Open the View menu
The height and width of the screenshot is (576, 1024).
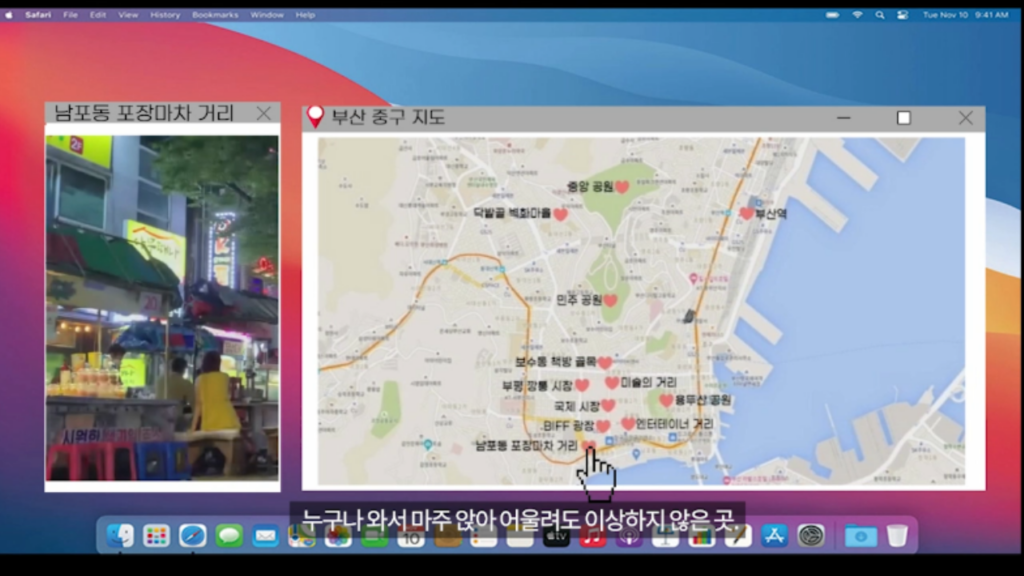click(128, 14)
